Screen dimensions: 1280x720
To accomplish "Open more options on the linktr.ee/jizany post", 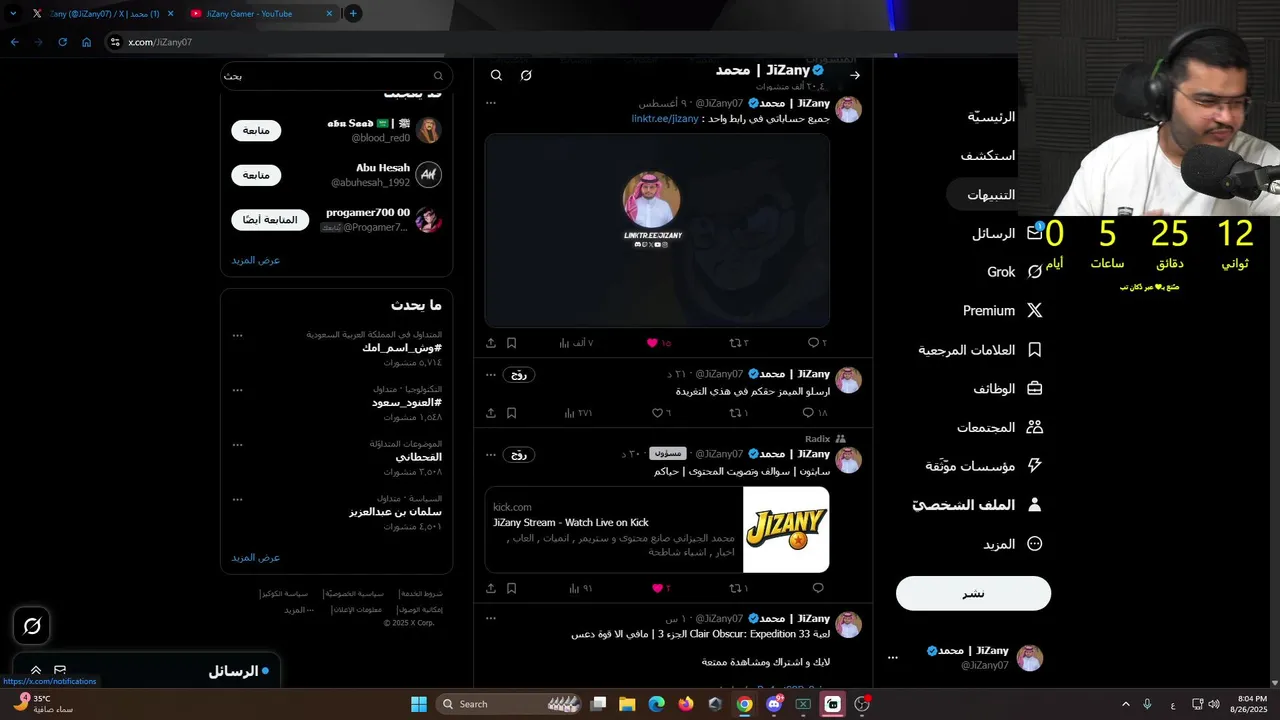I will coord(490,103).
